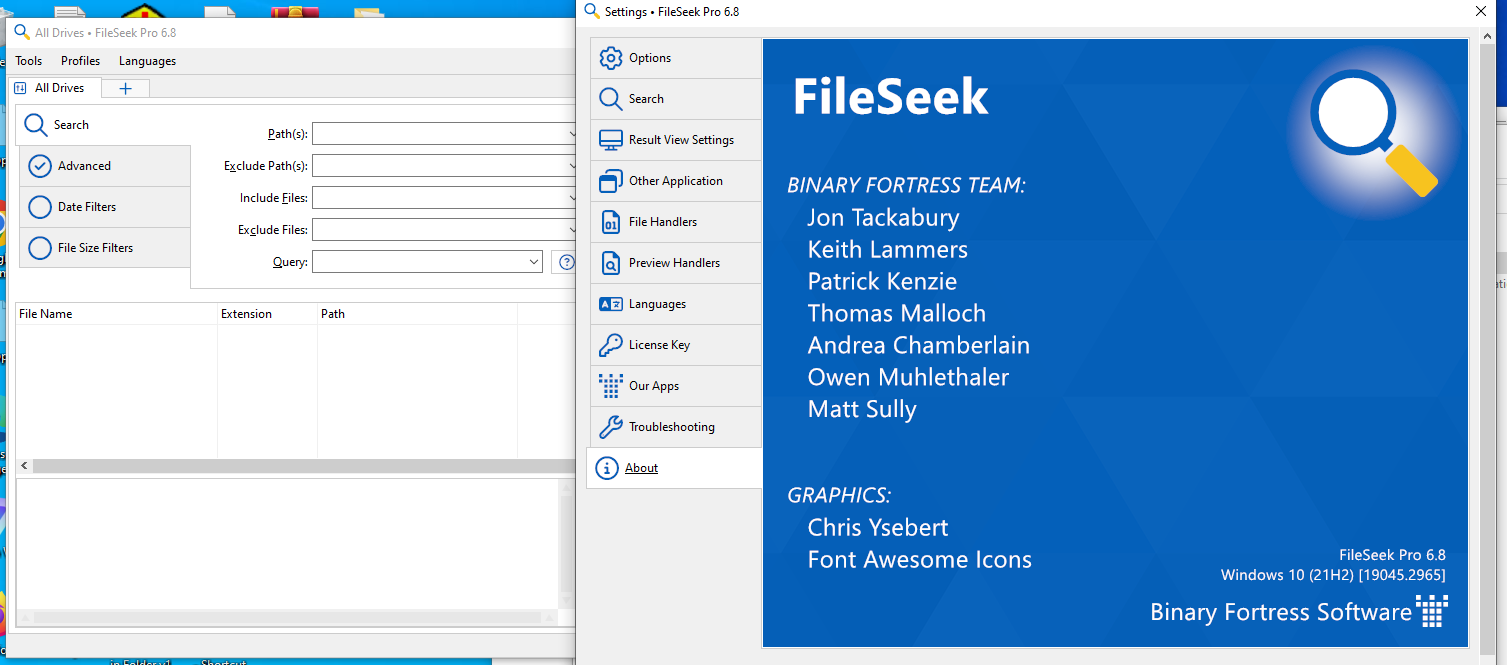Click the About link in sidebar
The image size is (1507, 665).
(641, 468)
